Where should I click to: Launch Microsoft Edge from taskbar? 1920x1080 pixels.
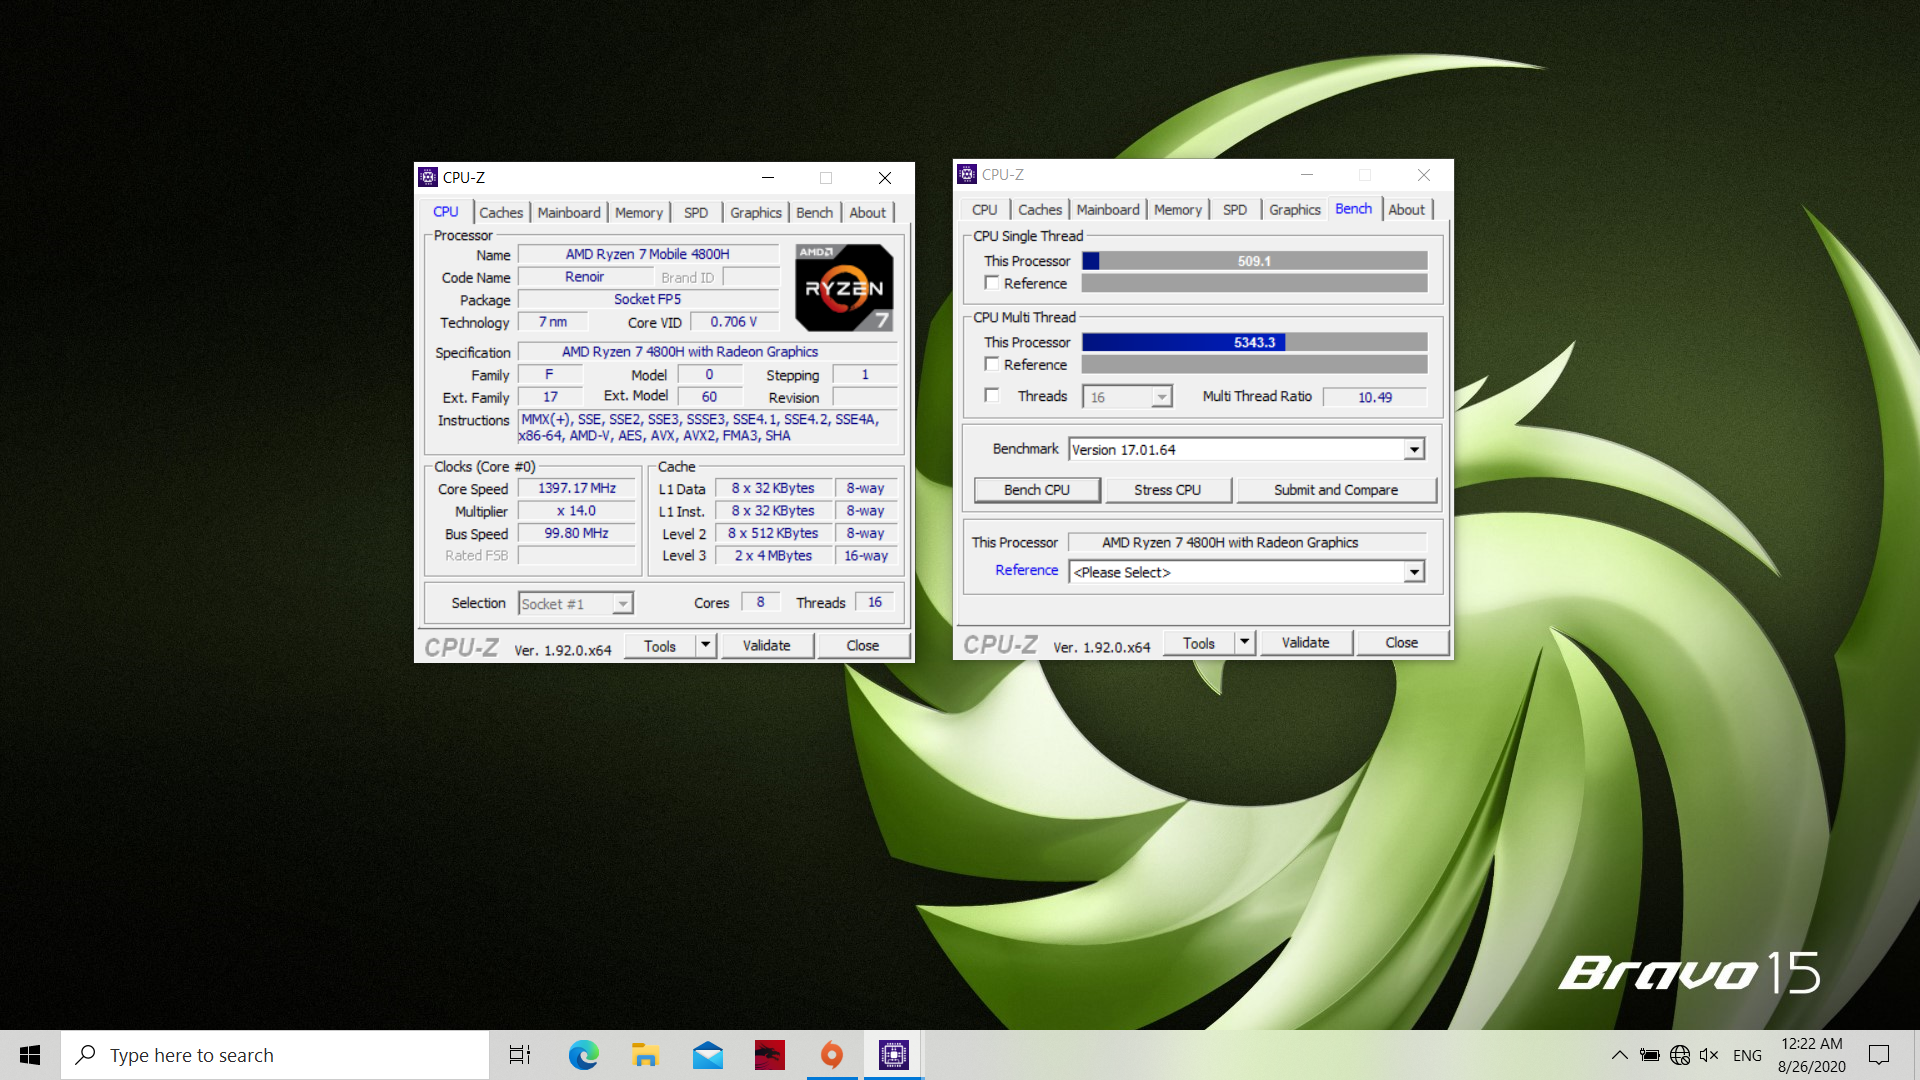[583, 1055]
